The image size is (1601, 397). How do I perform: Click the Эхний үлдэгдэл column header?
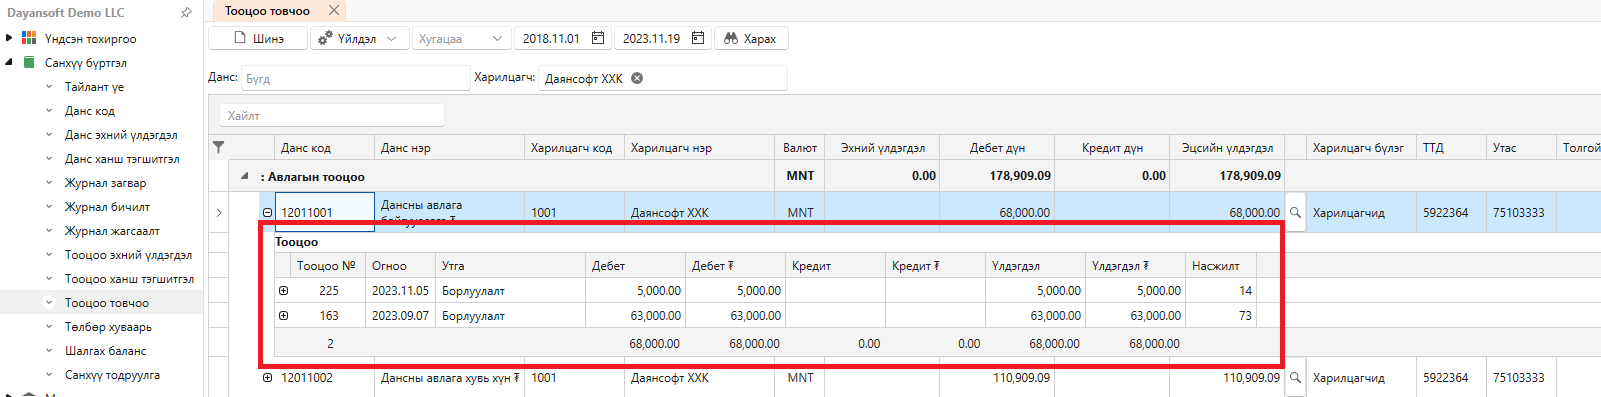(882, 147)
